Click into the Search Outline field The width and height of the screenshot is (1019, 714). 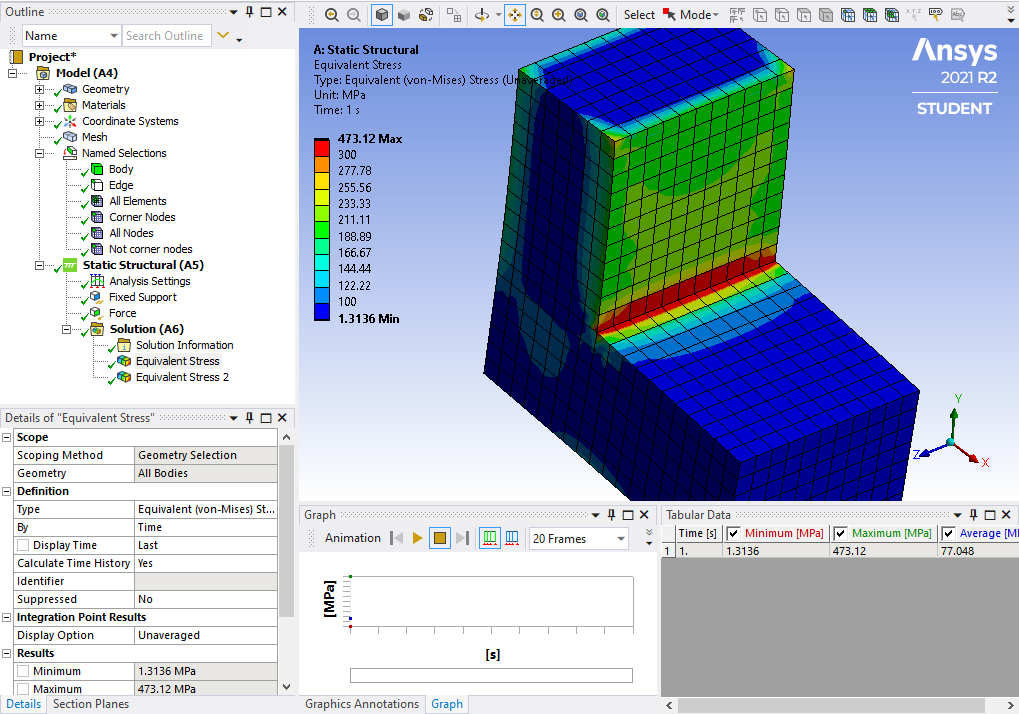click(x=166, y=36)
